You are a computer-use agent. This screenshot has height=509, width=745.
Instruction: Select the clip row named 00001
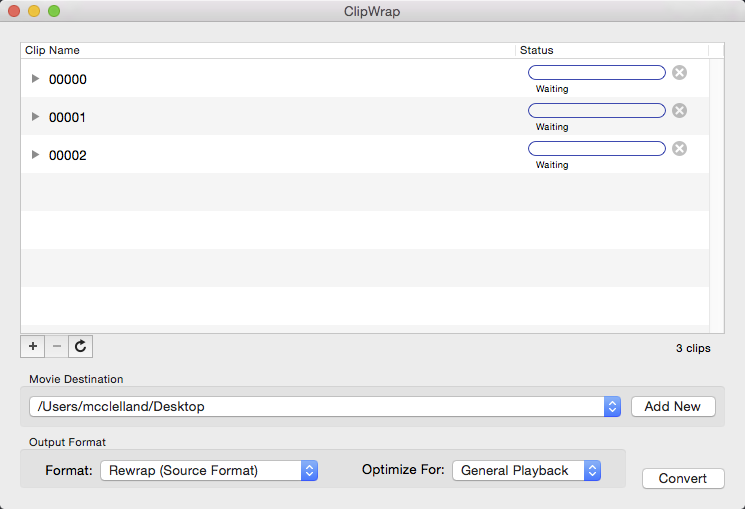click(x=365, y=116)
